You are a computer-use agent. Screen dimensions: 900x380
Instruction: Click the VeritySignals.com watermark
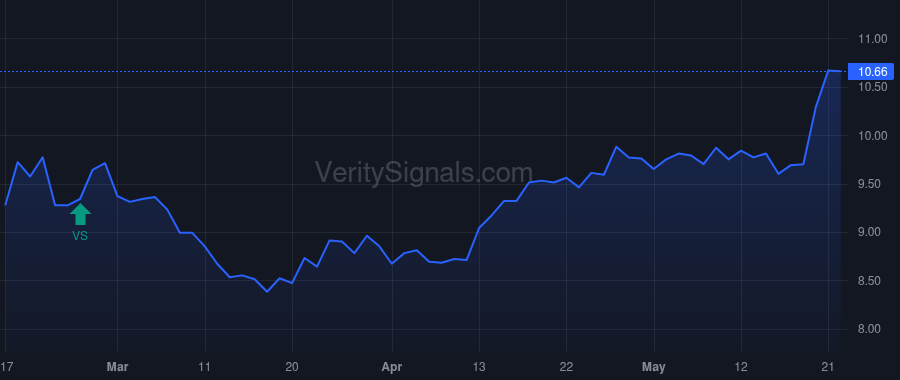(x=424, y=173)
